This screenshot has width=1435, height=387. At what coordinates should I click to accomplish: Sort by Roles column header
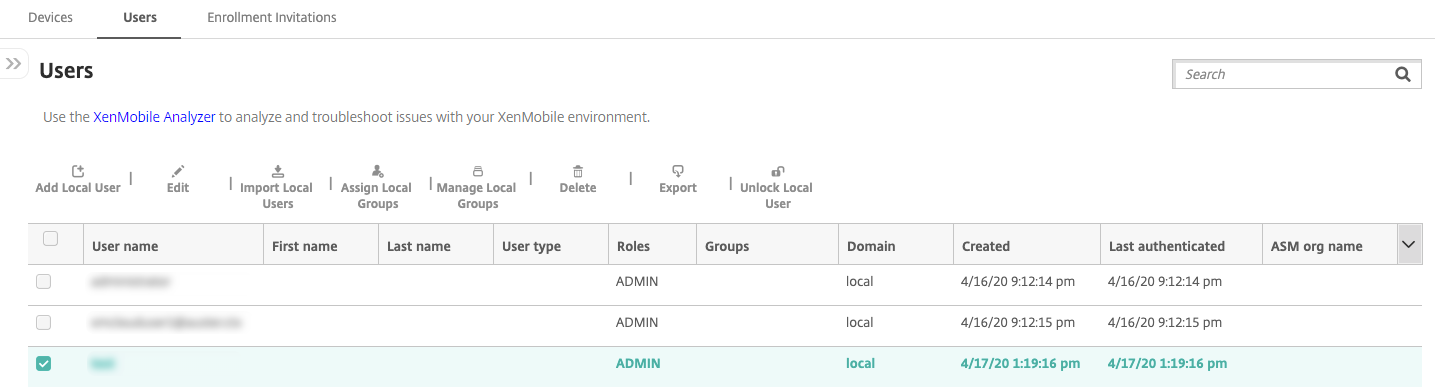pos(633,246)
